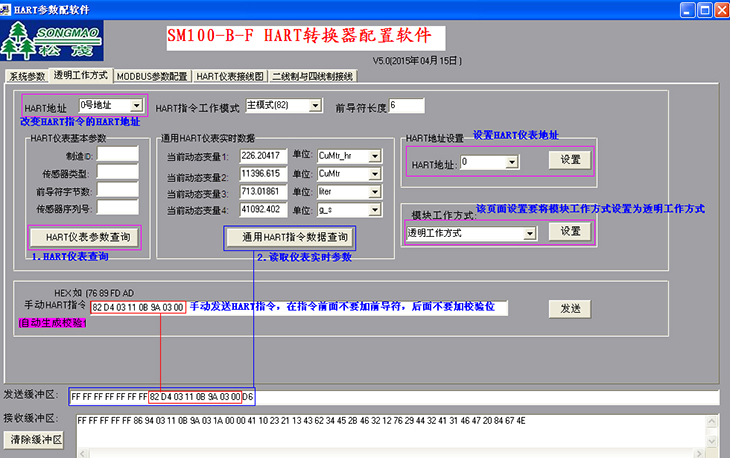Click receive buffer scroll down arrow
This screenshot has height=458, width=730.
(x=712, y=441)
